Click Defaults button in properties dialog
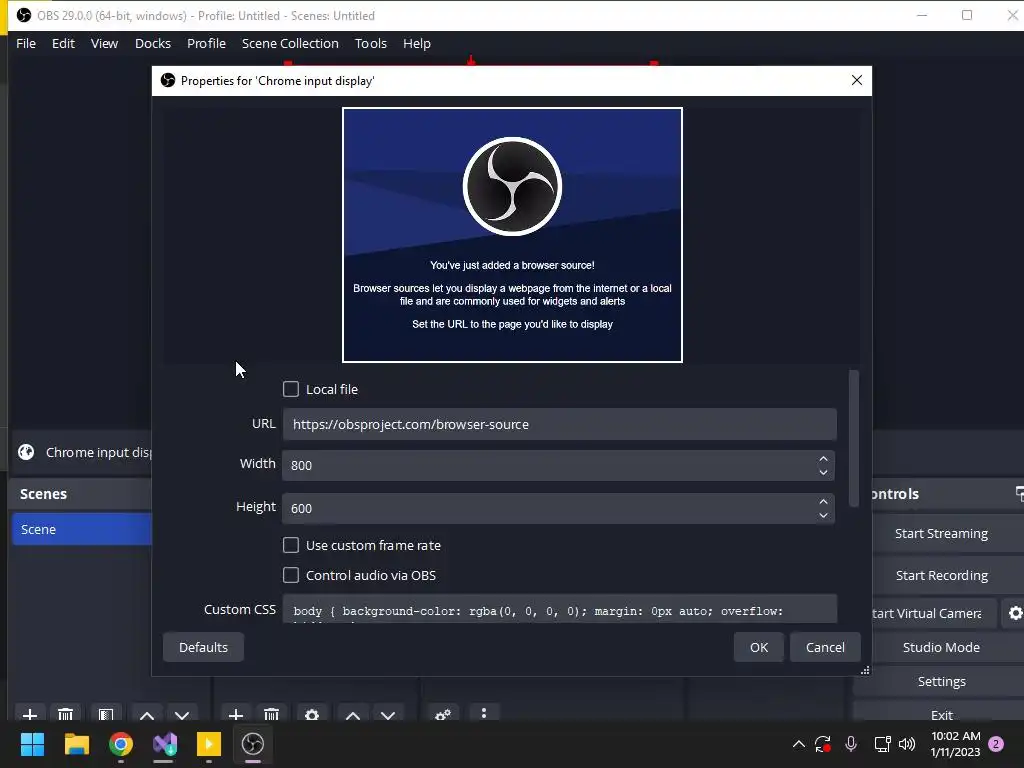 click(203, 647)
